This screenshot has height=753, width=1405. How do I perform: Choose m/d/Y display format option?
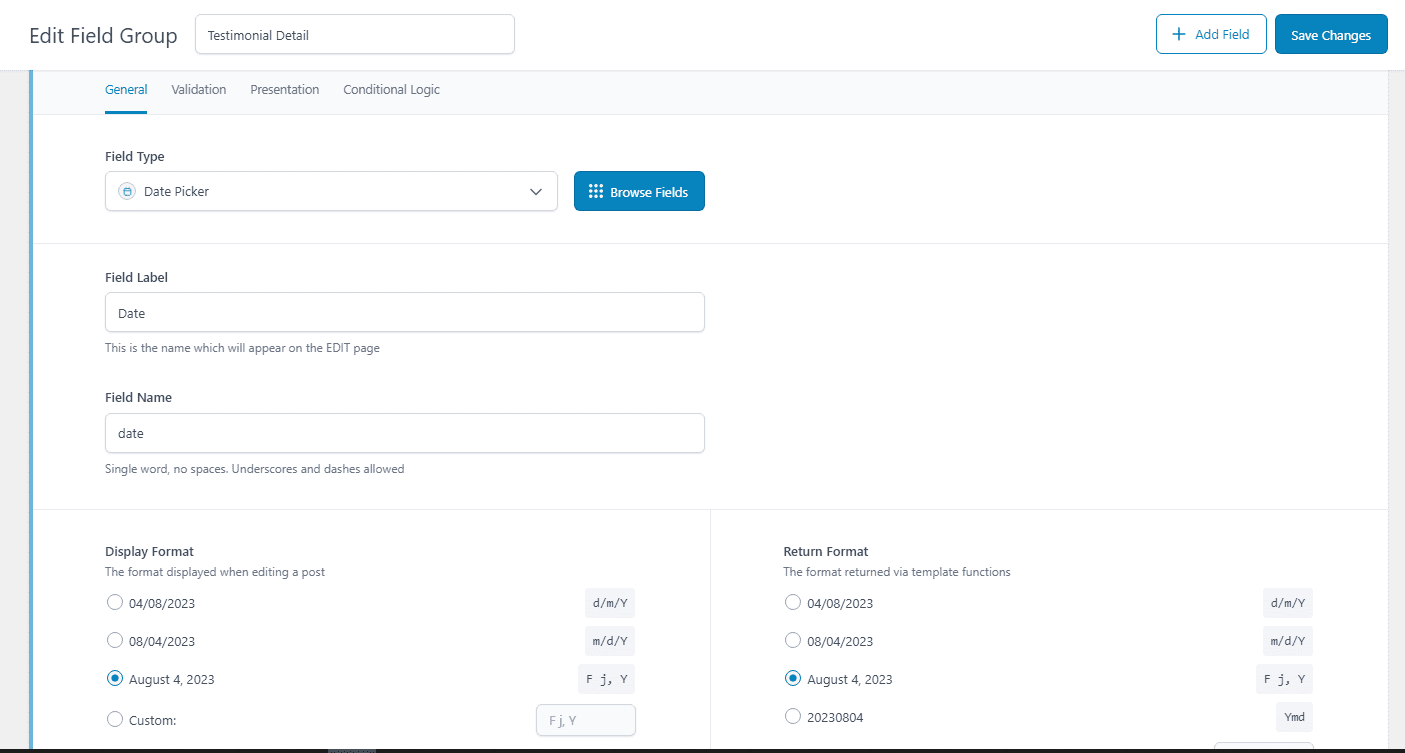(114, 640)
